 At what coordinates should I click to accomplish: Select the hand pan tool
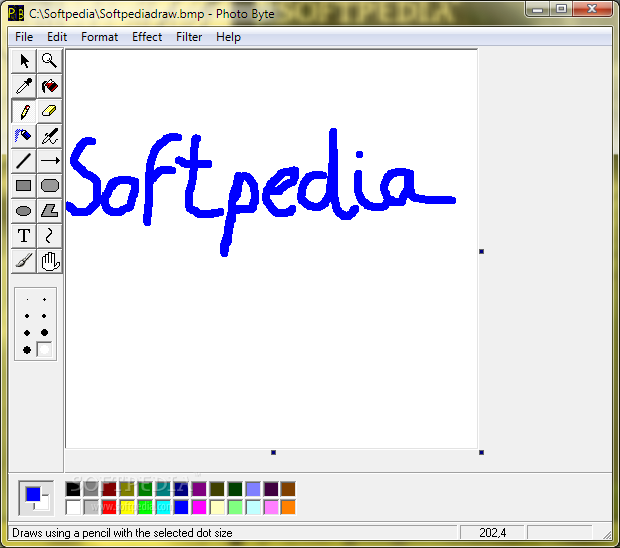pos(49,261)
